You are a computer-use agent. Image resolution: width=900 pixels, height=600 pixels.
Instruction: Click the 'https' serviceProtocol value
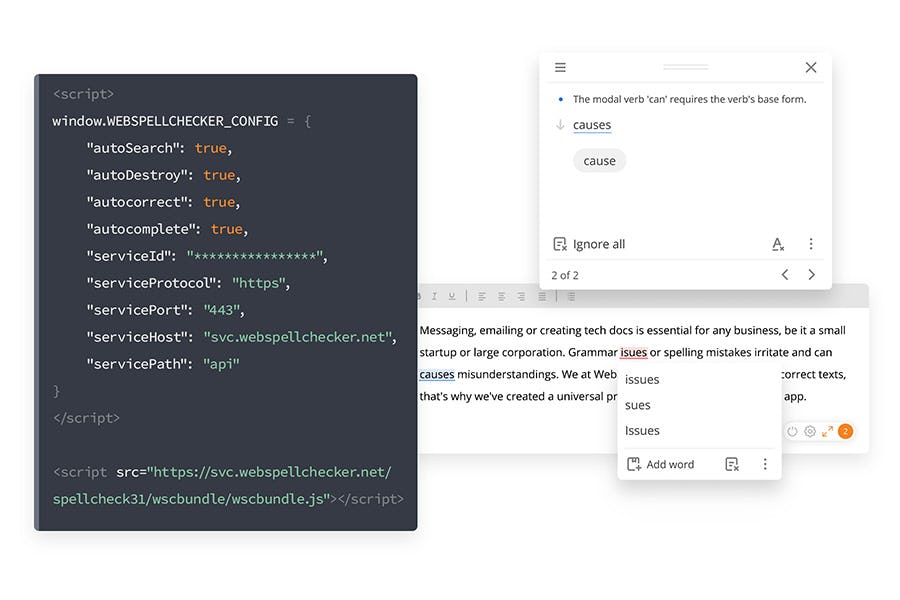pos(259,283)
